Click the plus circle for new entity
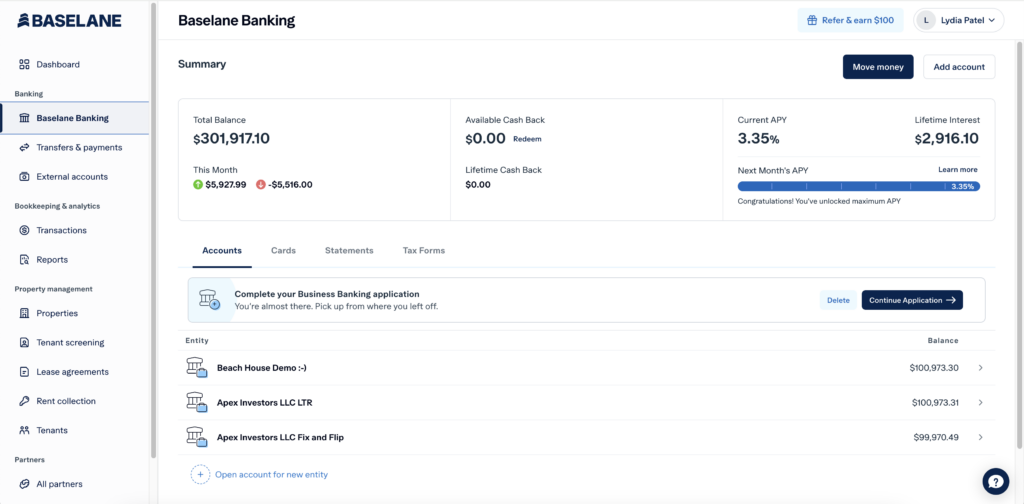This screenshot has height=504, width=1024. (200, 475)
